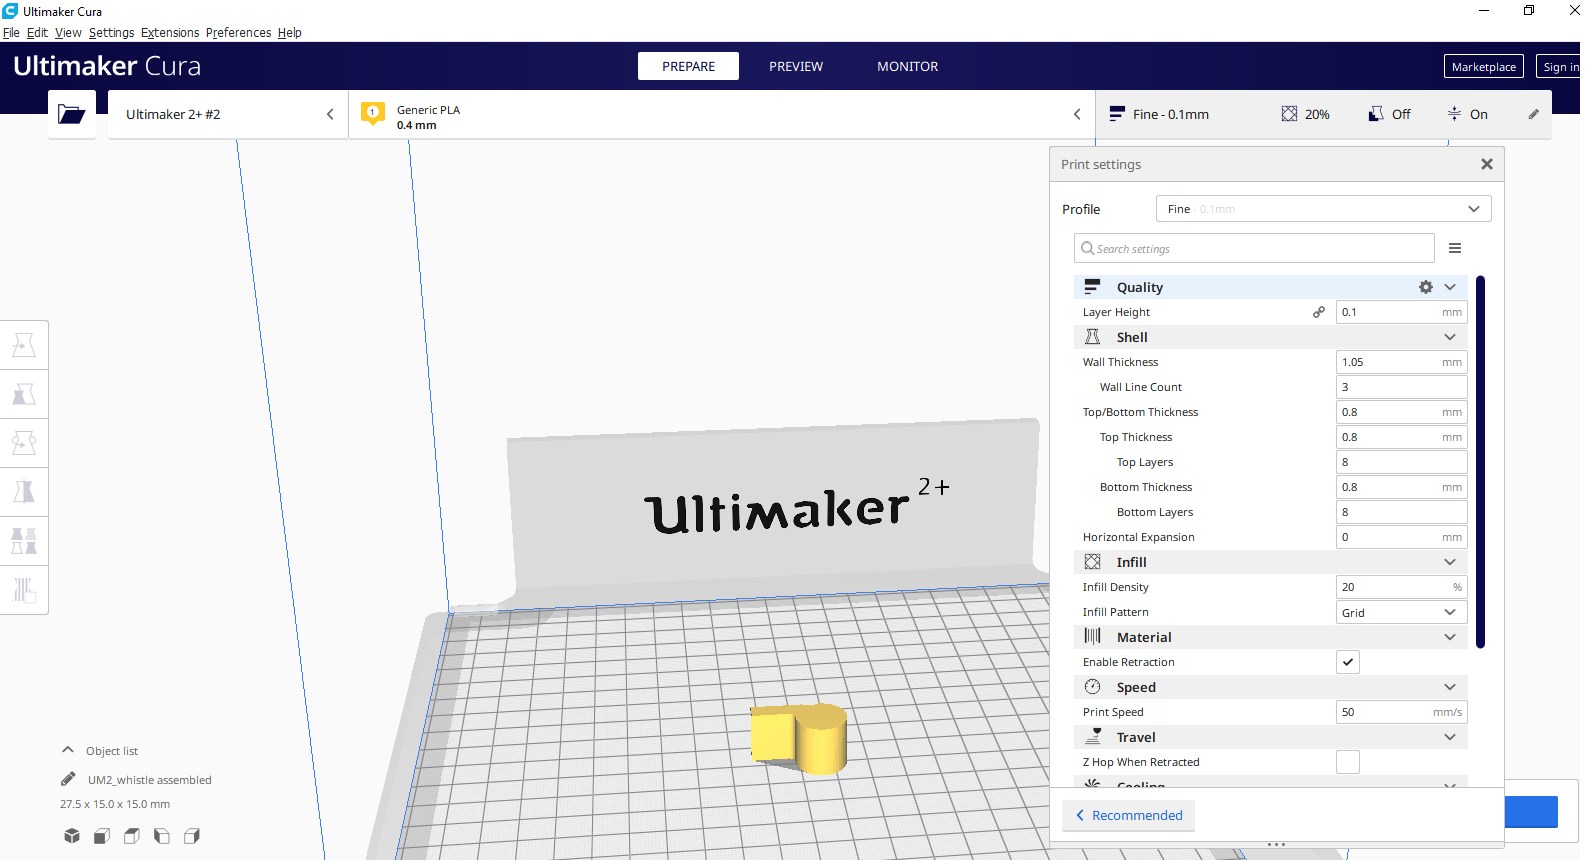Open file with the folder icon

click(71, 114)
